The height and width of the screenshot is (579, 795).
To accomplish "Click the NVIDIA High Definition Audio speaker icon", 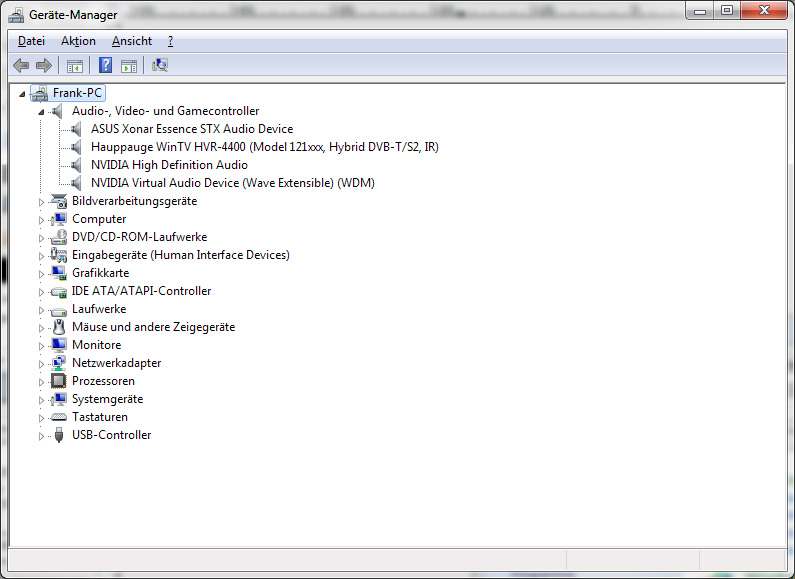I will tap(76, 165).
